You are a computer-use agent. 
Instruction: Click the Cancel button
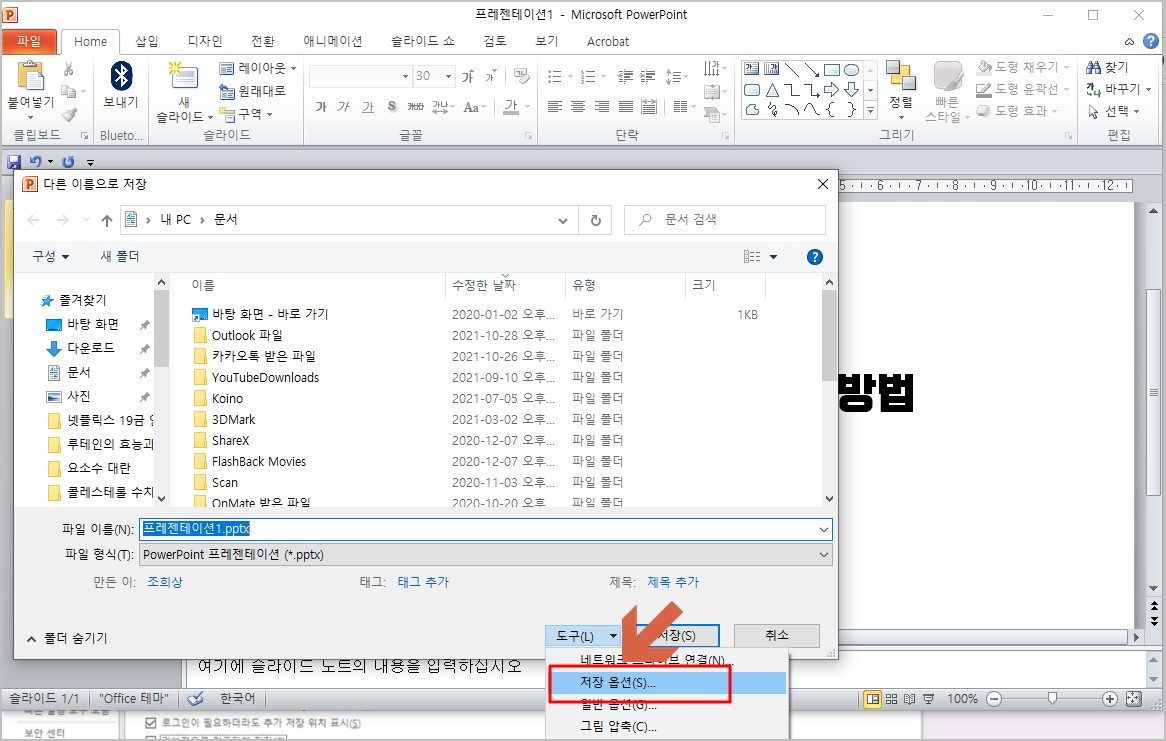click(776, 636)
